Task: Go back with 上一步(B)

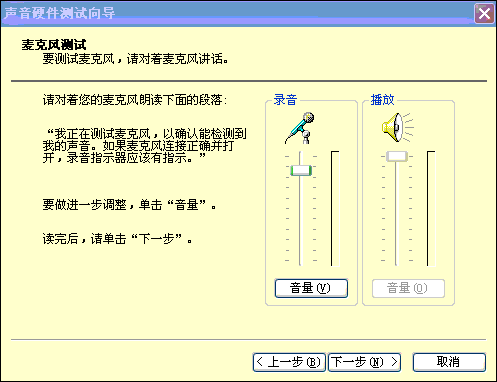Action: click(289, 362)
